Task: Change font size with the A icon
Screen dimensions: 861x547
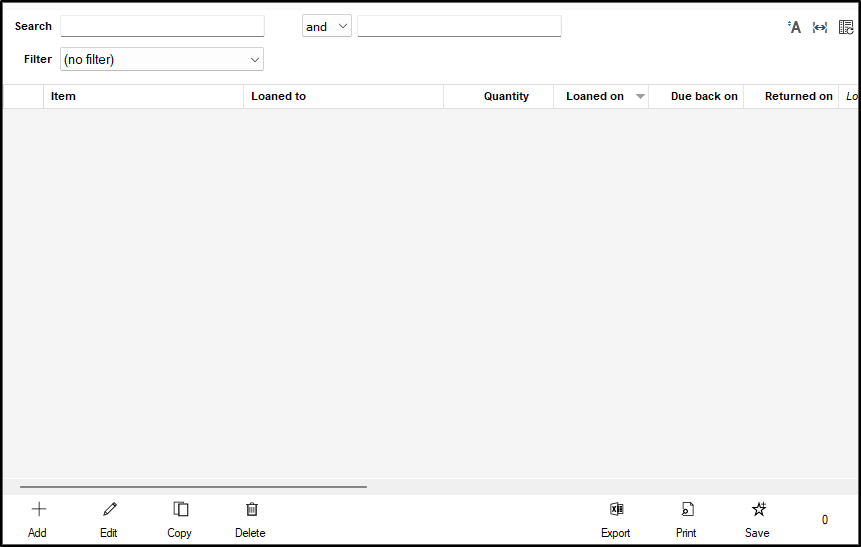Action: pyautogui.click(x=795, y=27)
